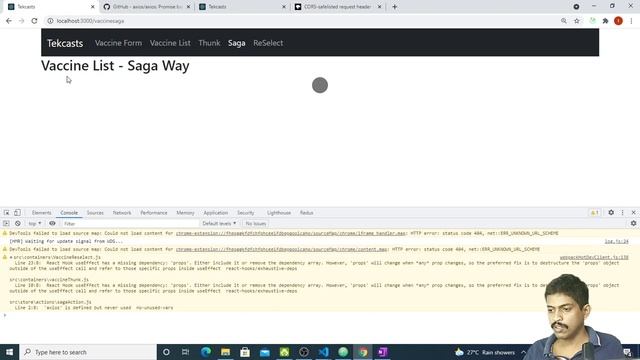Open the green extension icon
640x360 pixels.
pos(593,21)
